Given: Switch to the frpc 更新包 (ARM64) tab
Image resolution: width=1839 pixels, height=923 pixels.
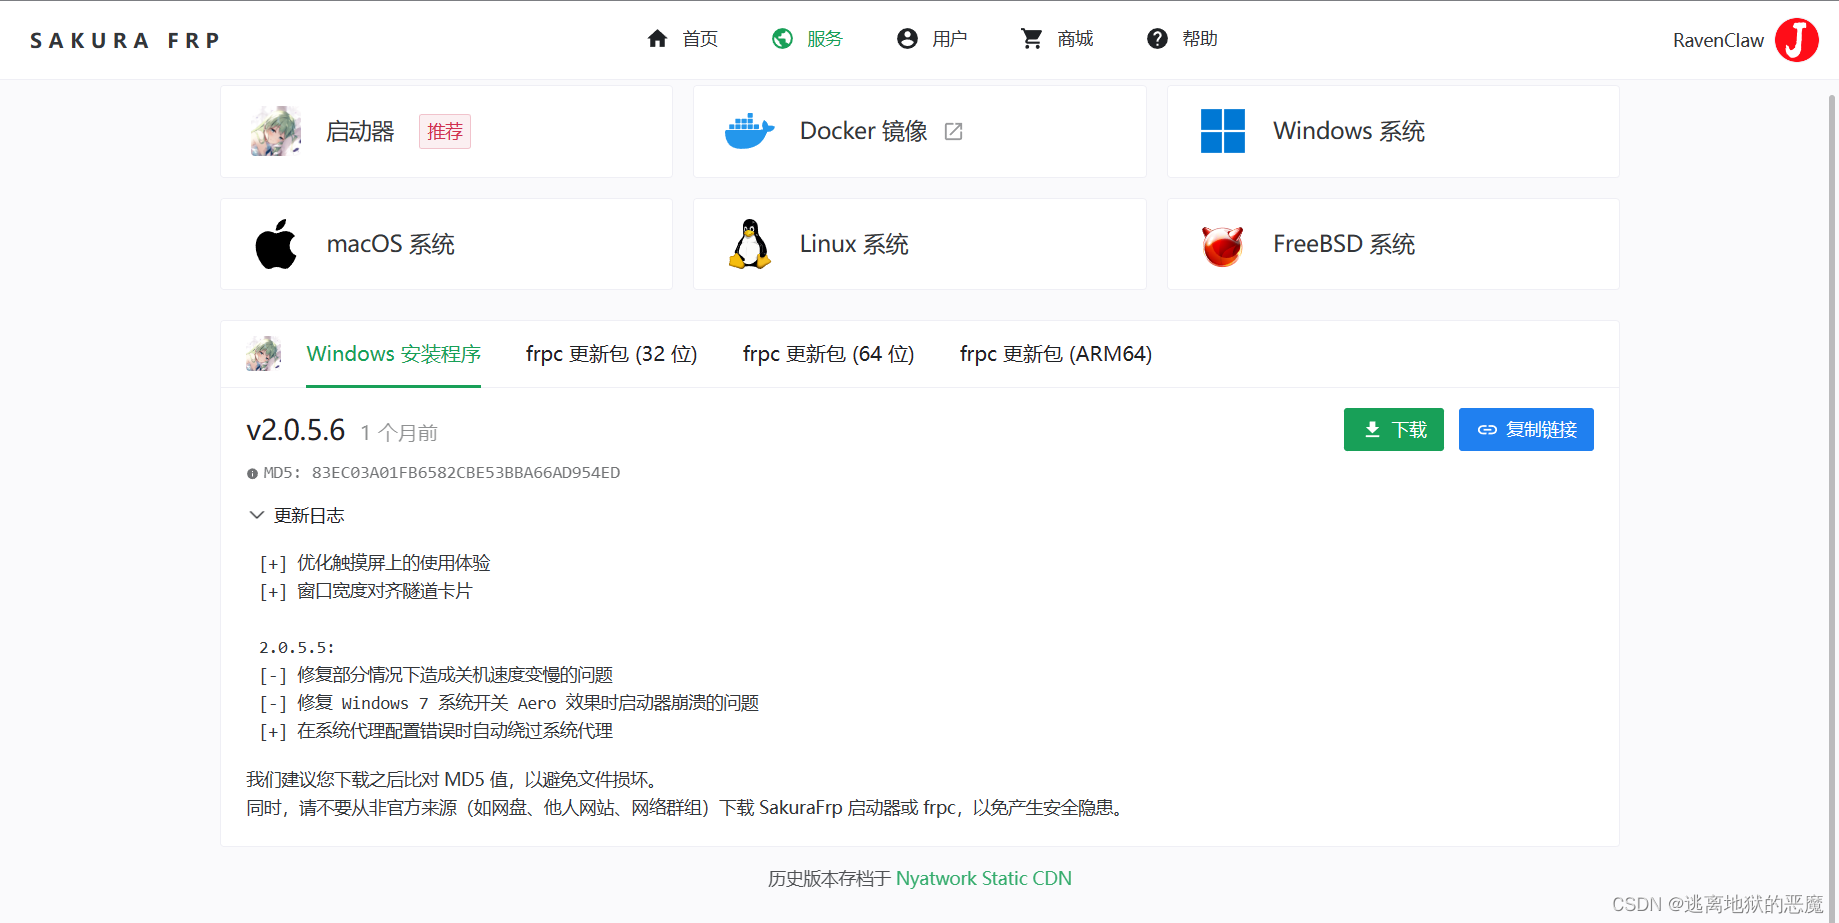Looking at the screenshot, I should click(1056, 354).
